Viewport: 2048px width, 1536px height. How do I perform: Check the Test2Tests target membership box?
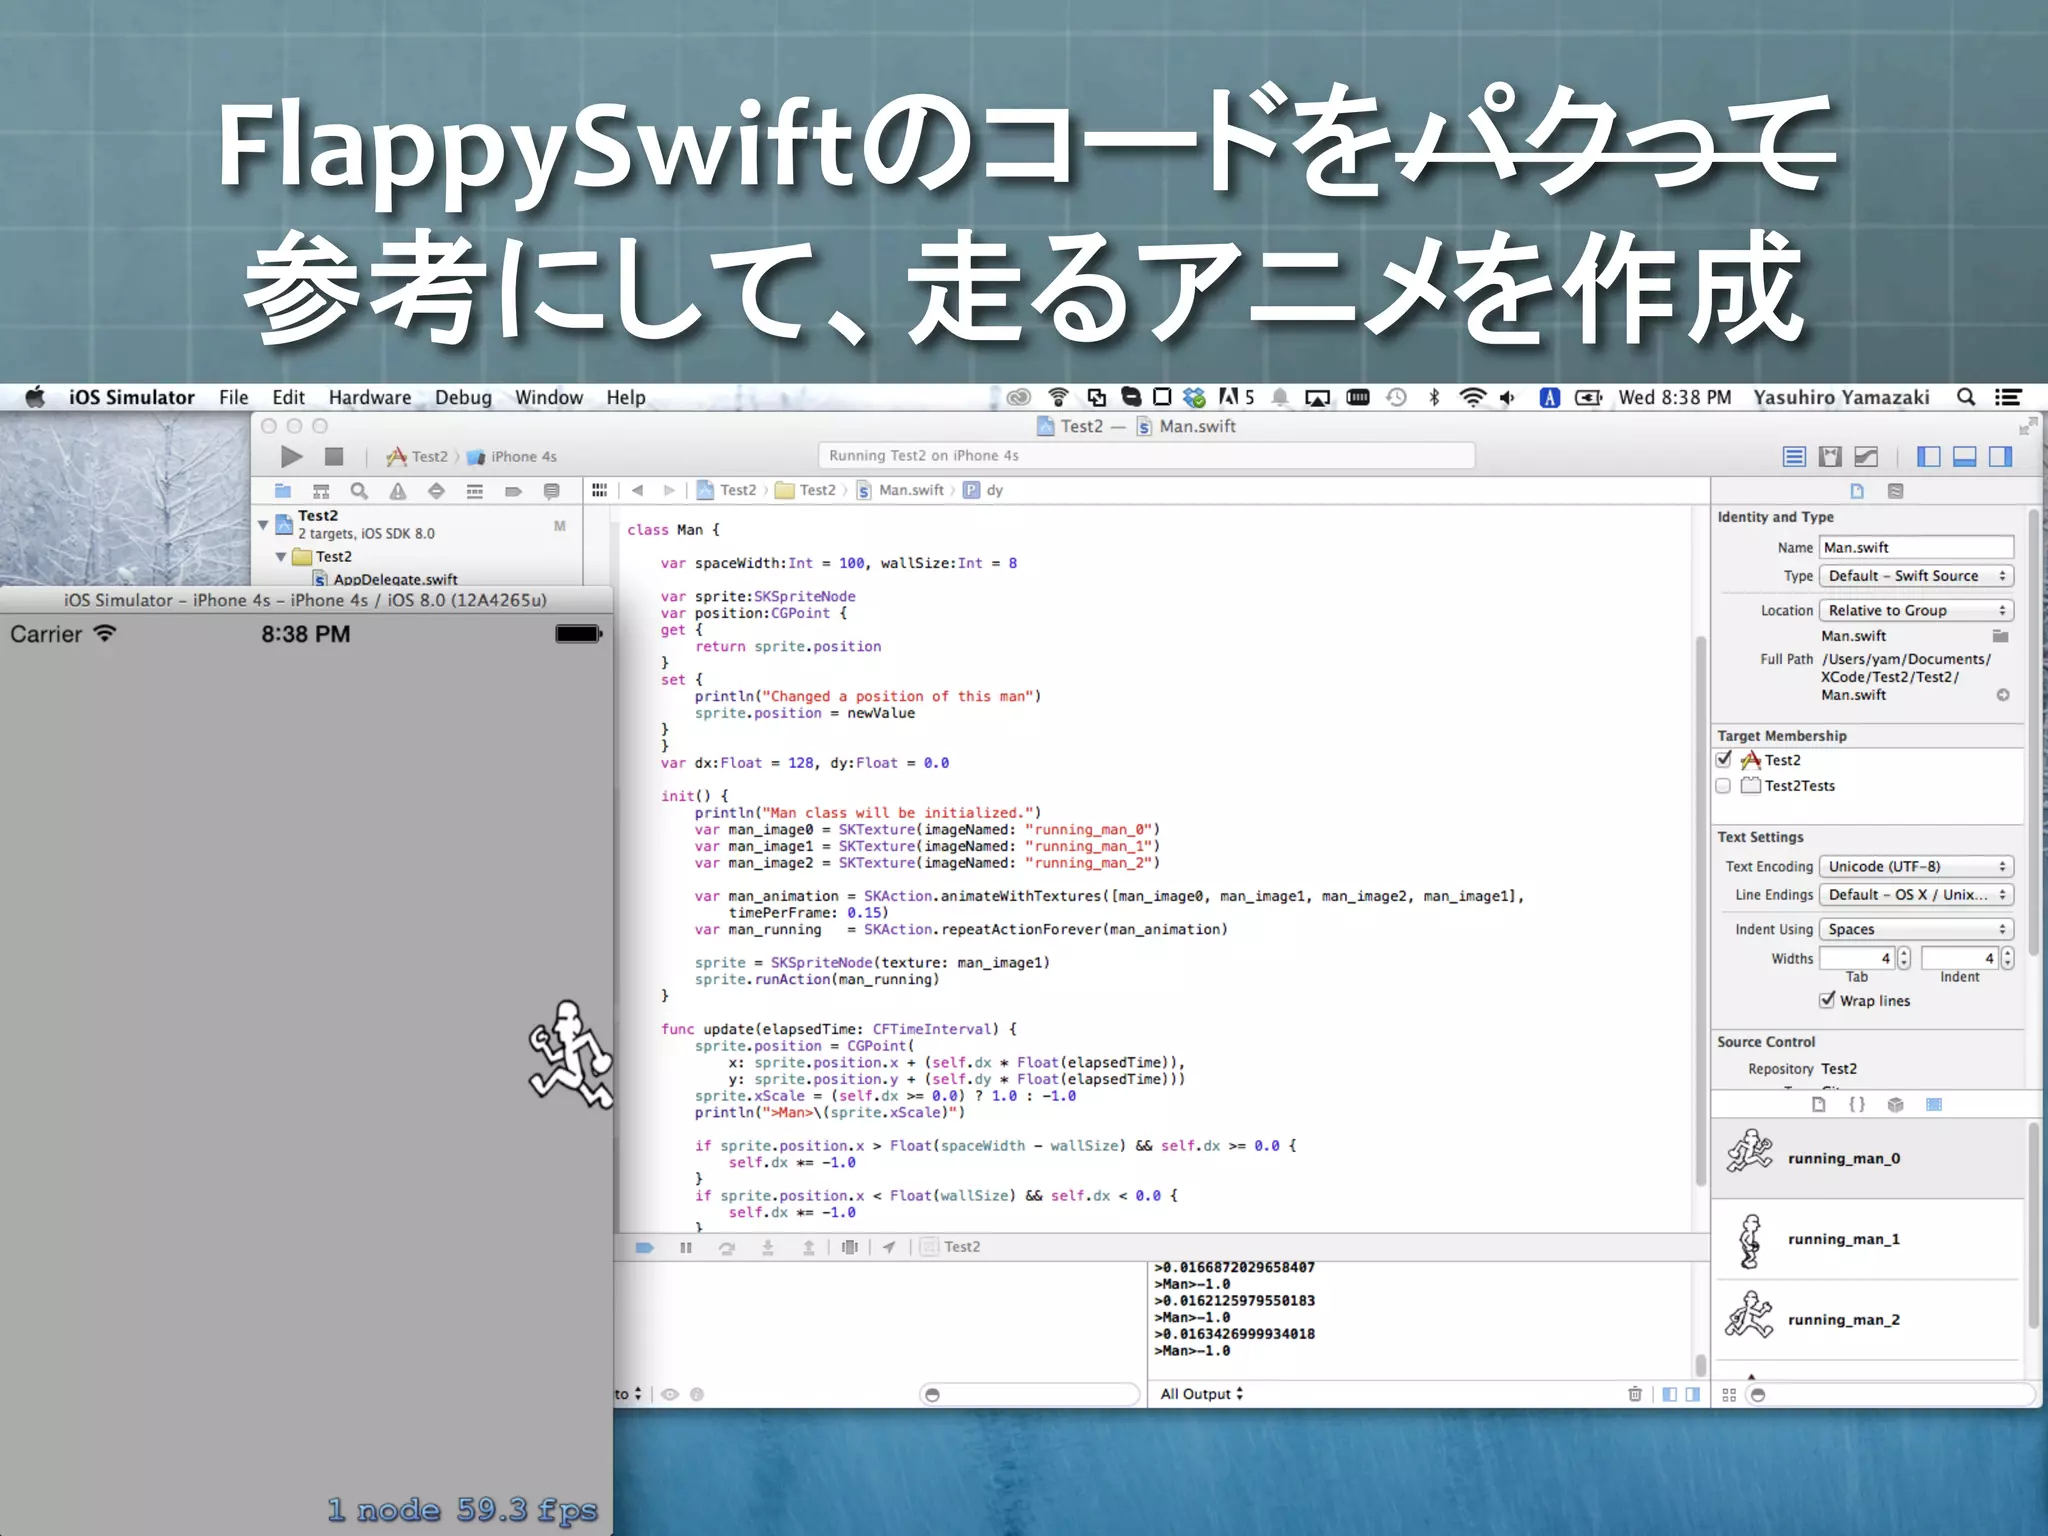(1723, 786)
